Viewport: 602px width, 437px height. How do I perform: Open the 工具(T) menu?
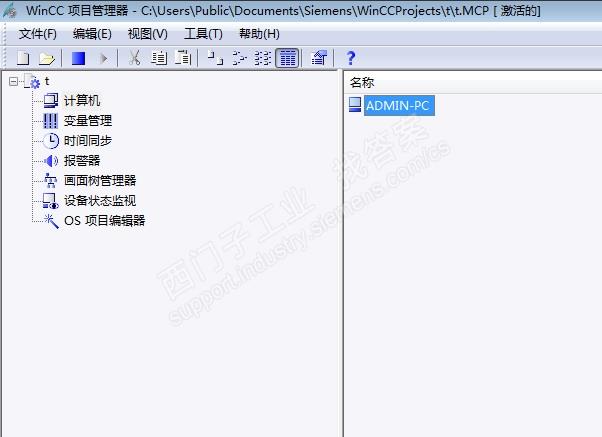[x=203, y=34]
